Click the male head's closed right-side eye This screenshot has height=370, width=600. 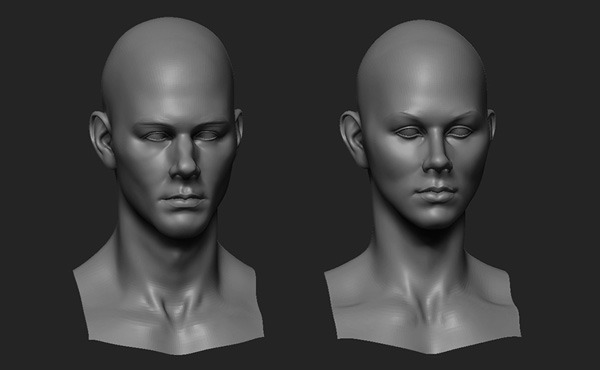click(207, 135)
